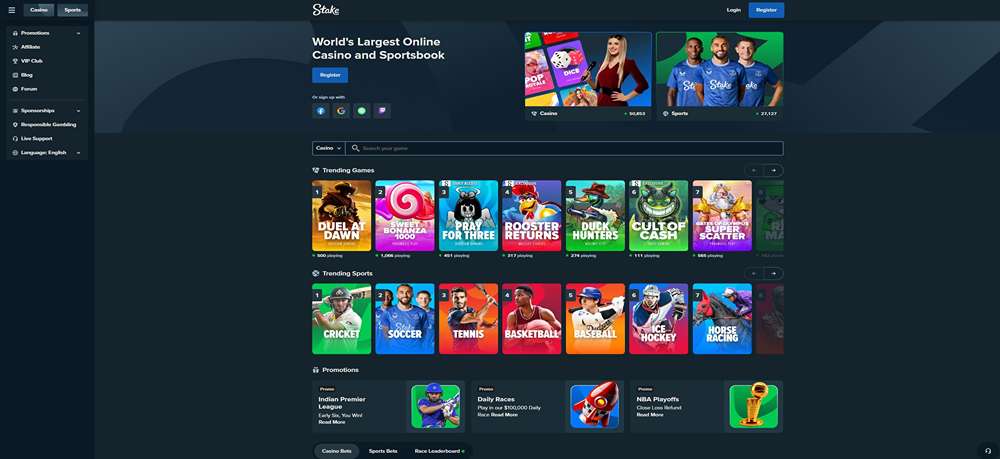Open Duck Hunters game
1000x459 pixels.
click(x=595, y=215)
